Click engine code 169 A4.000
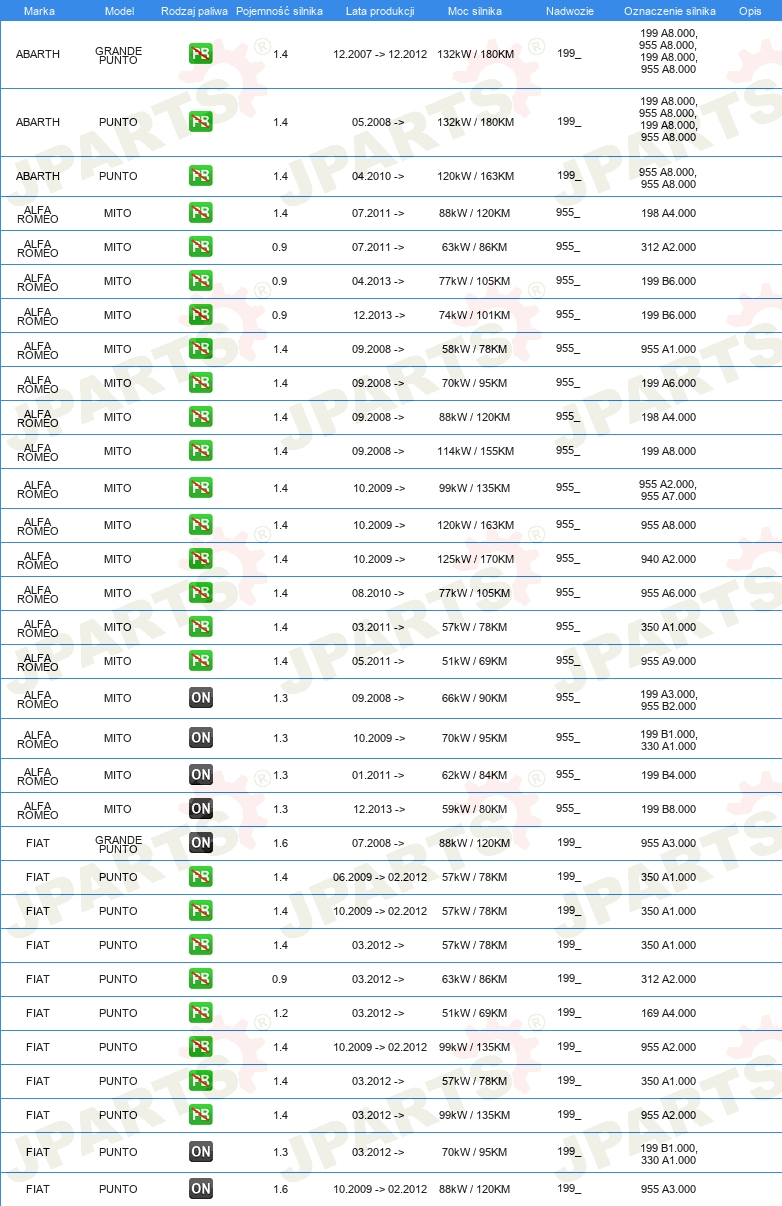The image size is (782, 1206). click(x=669, y=1013)
